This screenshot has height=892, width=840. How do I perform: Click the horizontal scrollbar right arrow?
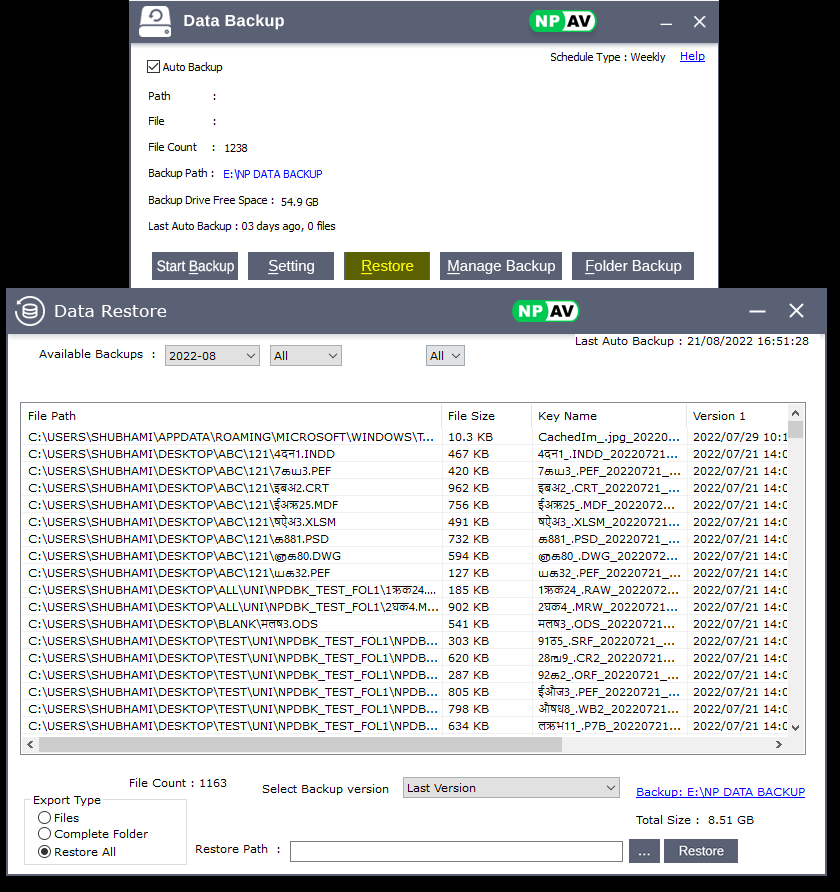779,745
